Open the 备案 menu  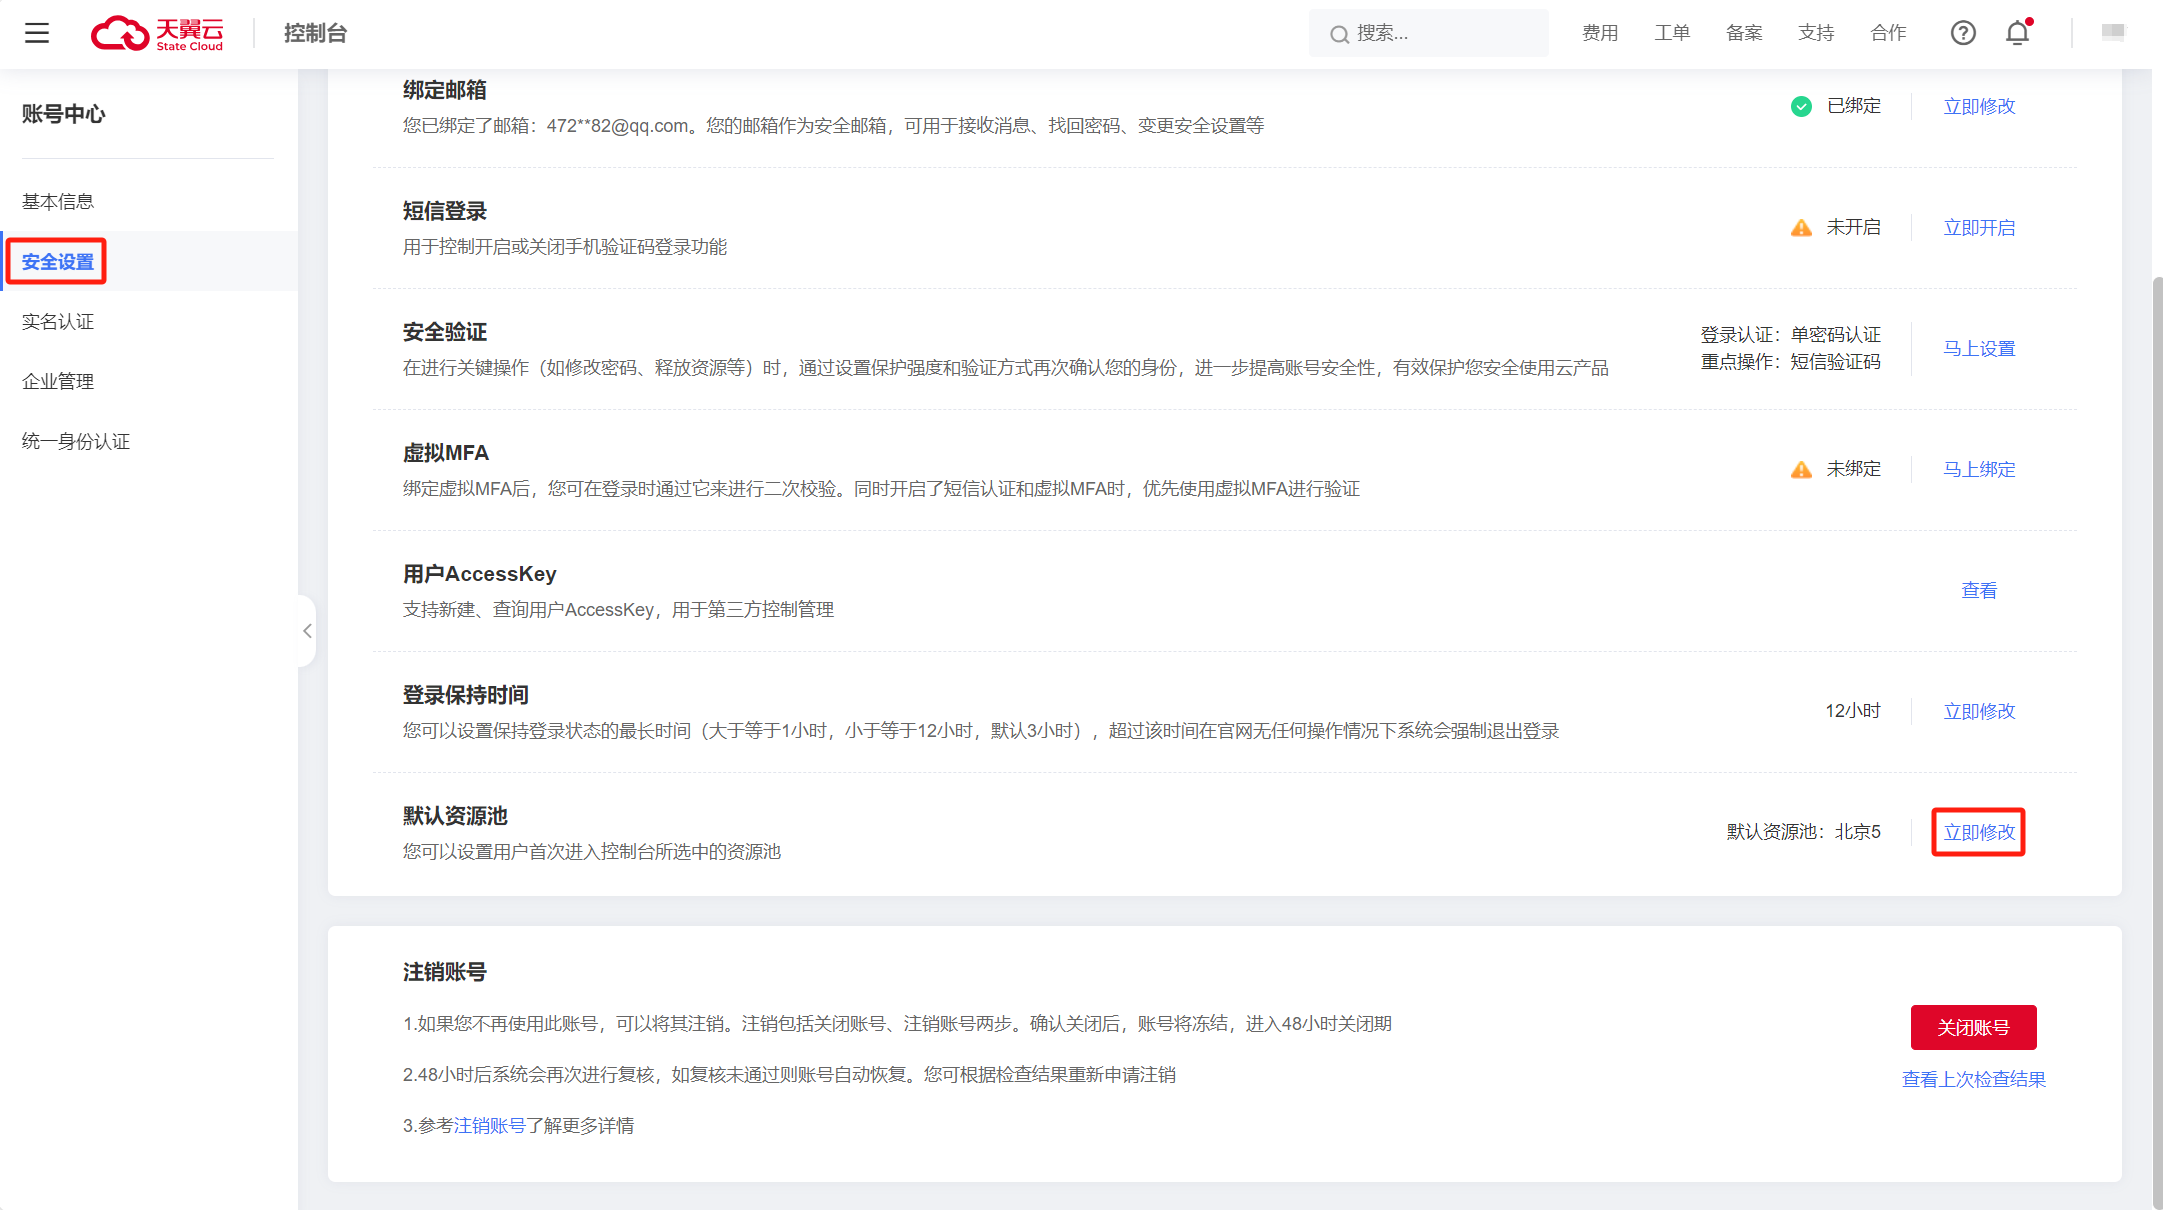pyautogui.click(x=1744, y=33)
